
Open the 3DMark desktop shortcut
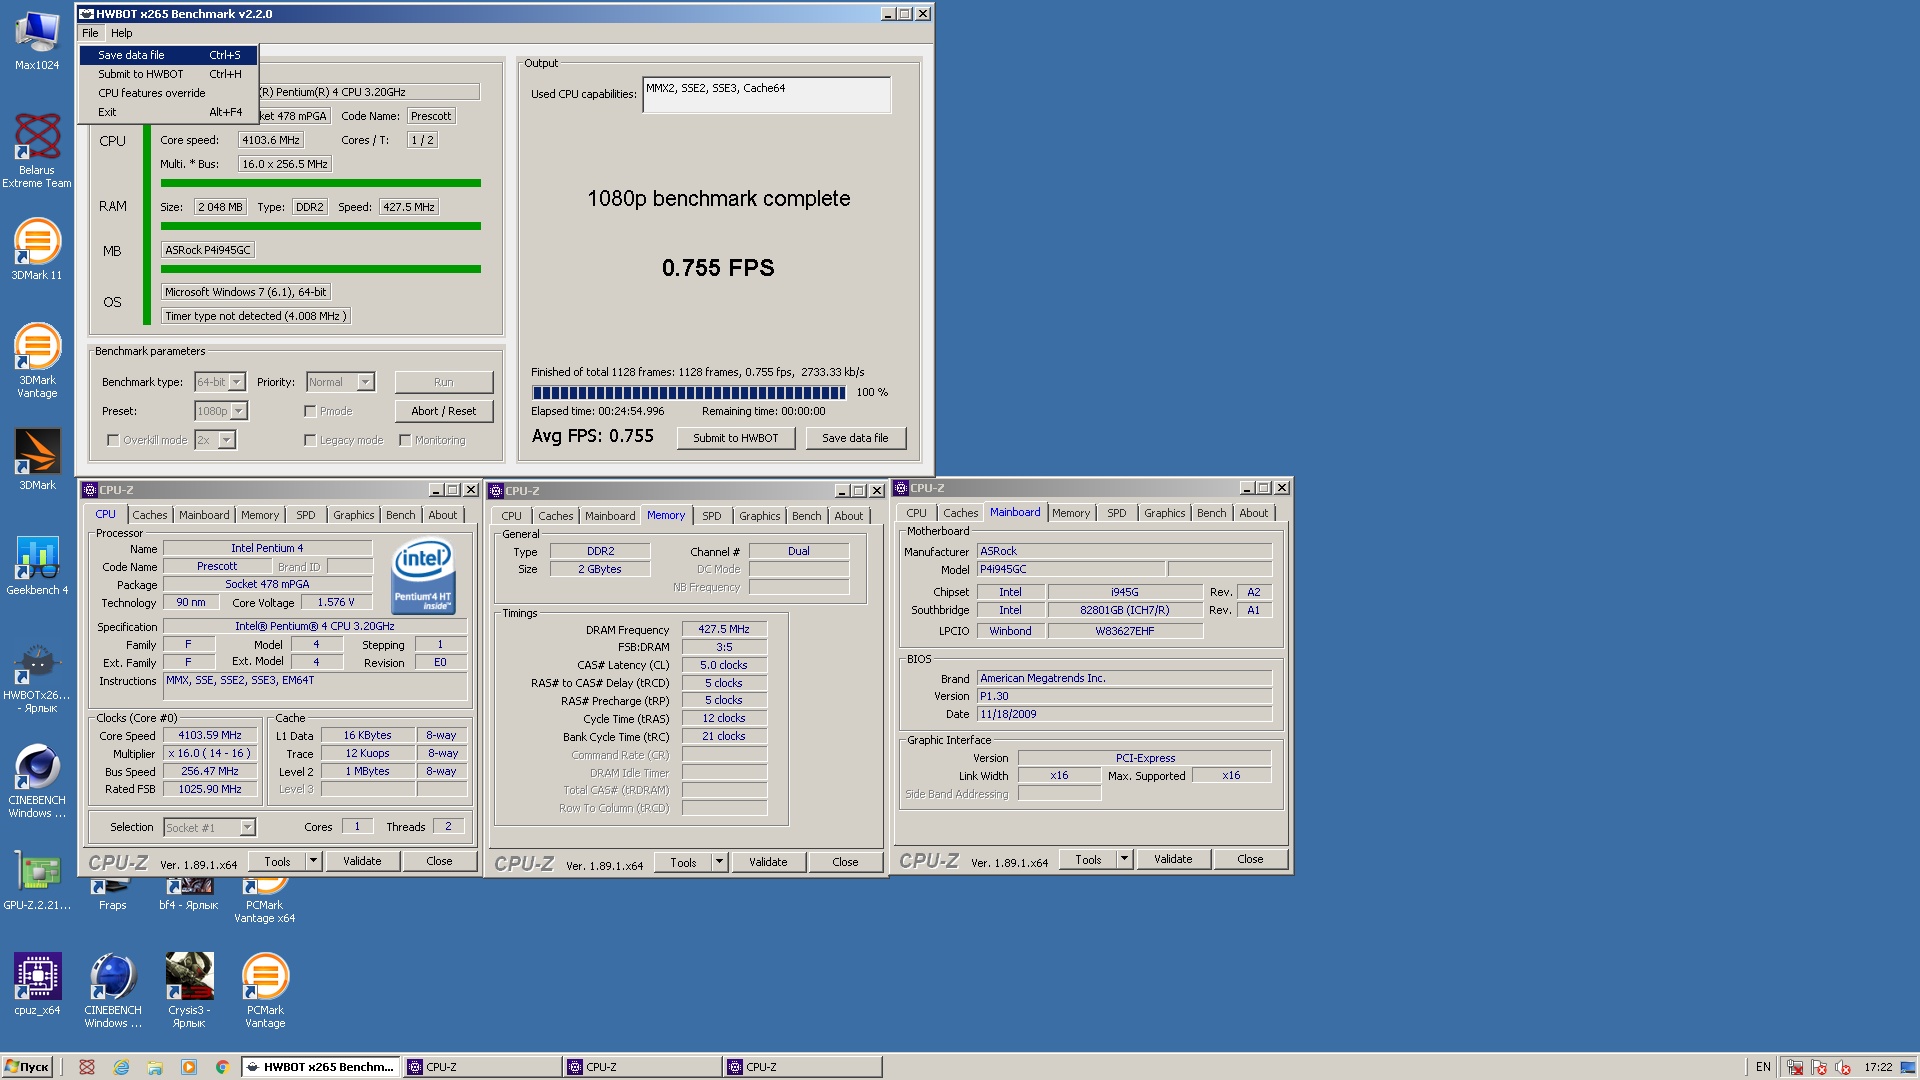[x=37, y=460]
